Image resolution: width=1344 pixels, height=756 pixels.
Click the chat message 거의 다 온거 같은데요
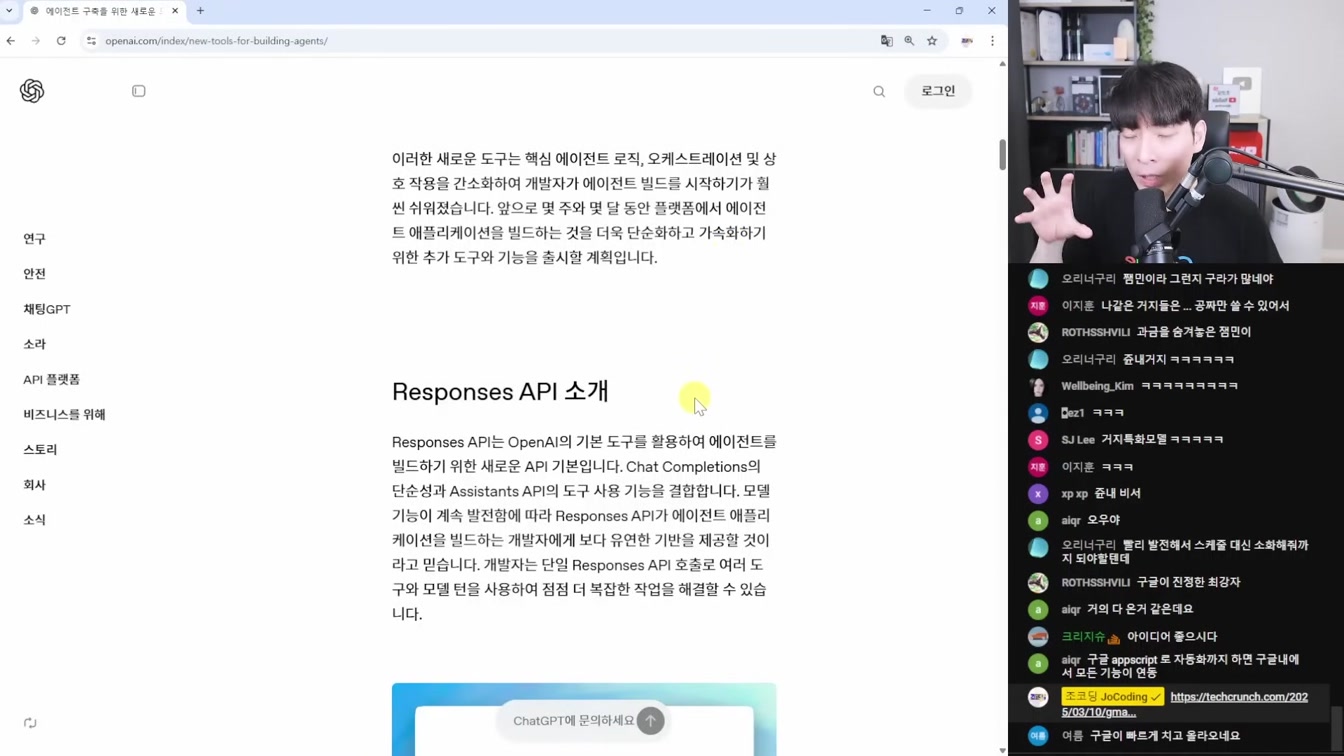pos(1140,609)
